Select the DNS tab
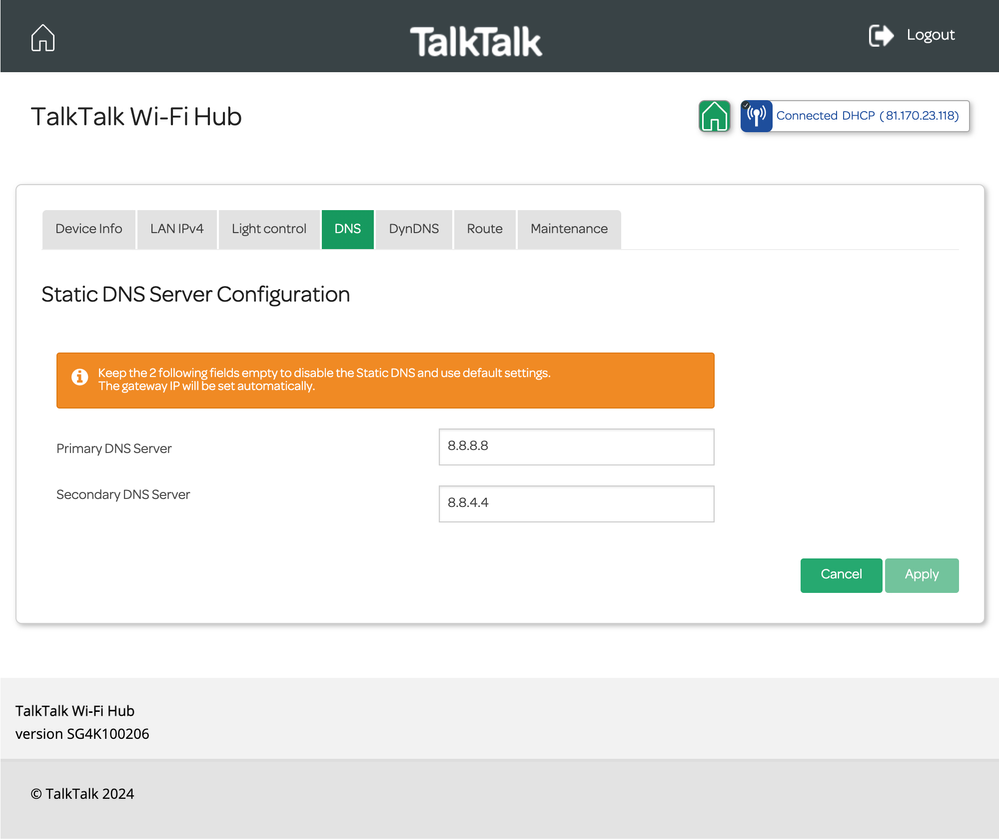The height and width of the screenshot is (840, 999). point(348,229)
